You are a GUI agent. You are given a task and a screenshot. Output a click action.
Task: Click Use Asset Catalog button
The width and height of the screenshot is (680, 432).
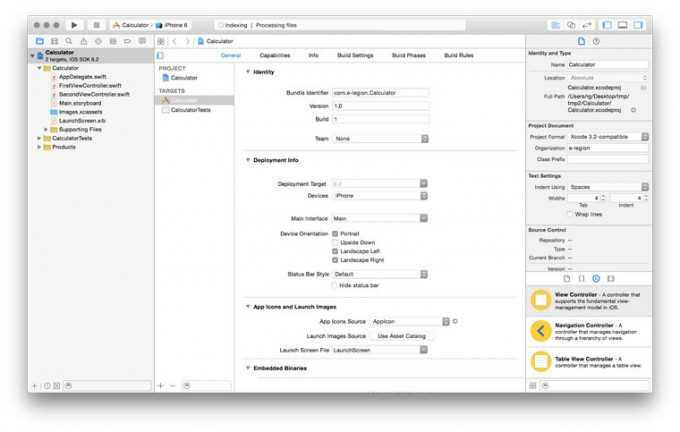click(x=402, y=336)
